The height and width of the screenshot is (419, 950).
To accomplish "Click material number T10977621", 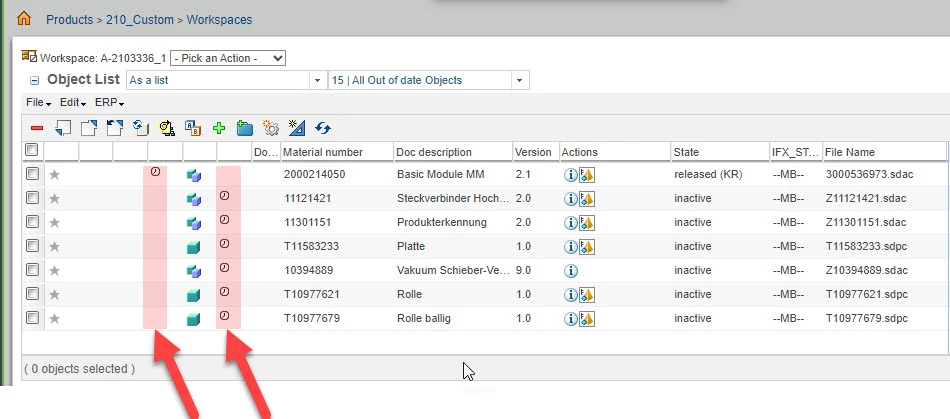I will [311, 294].
